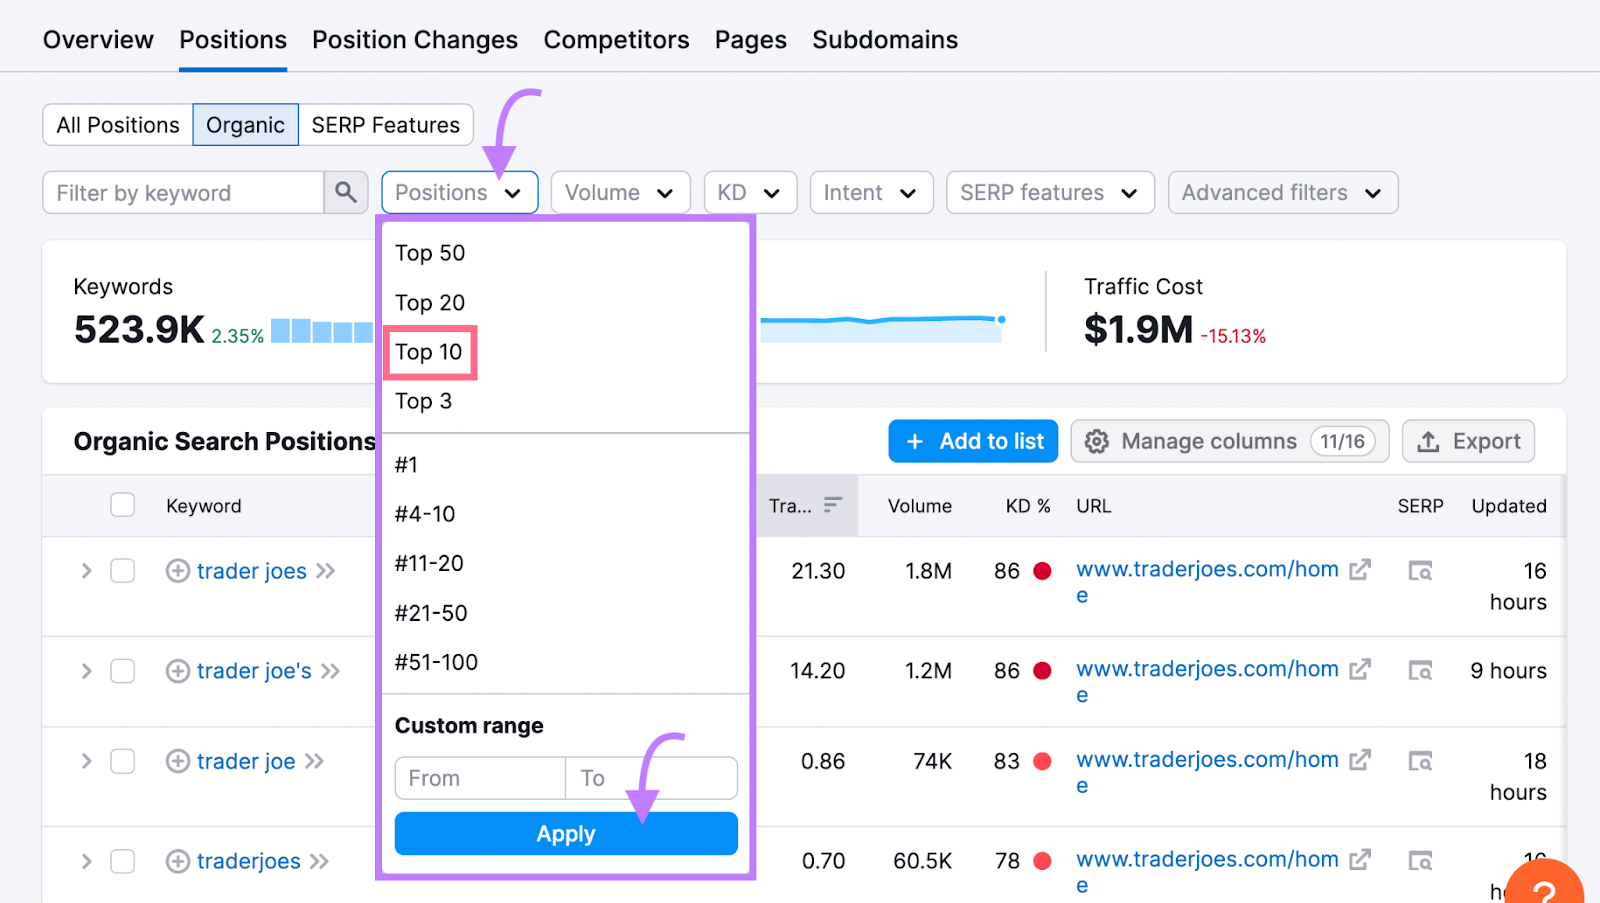Image resolution: width=1600 pixels, height=903 pixels.
Task: Check the box for trader joes row
Action: pyautogui.click(x=123, y=571)
